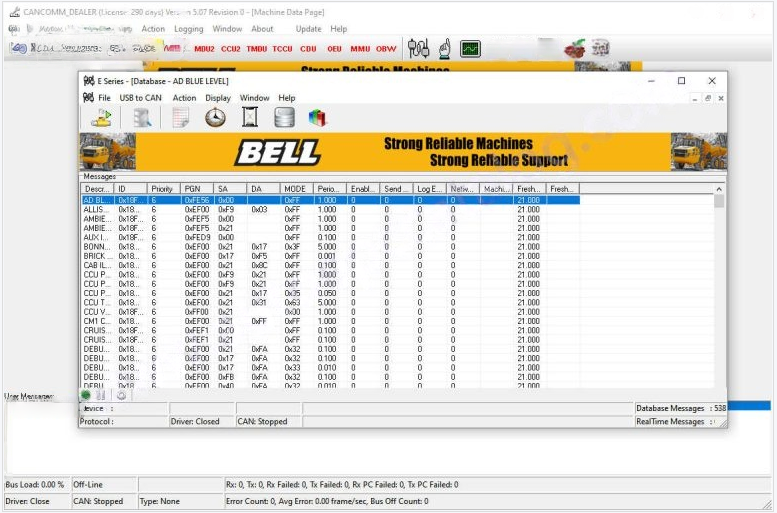Open the green oscilloscope monitor icon
Image resolution: width=777 pixels, height=513 pixels.
click(470, 49)
